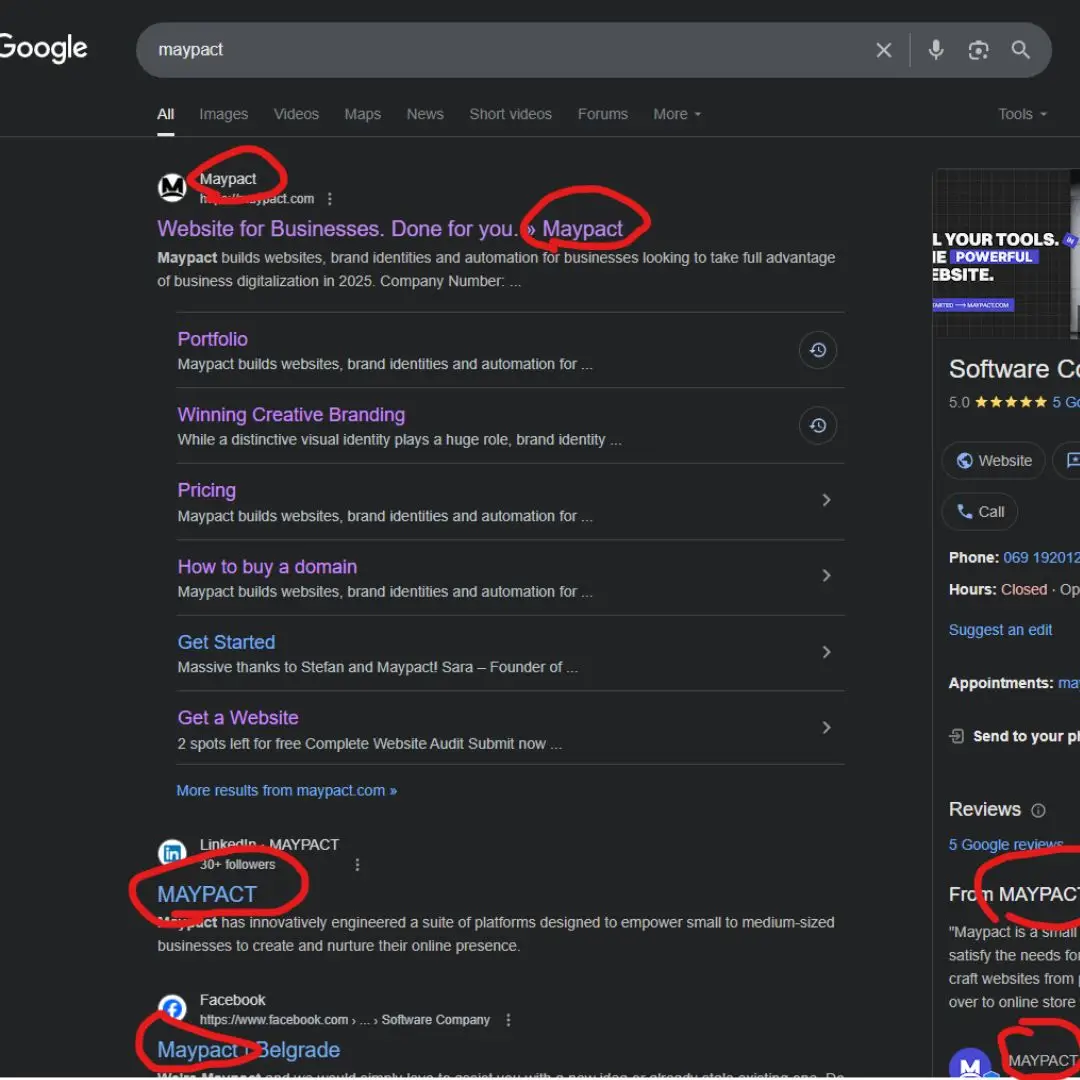Screen dimensions: 1080x1080
Task: Open three-dot menu for LinkedIn result
Action: 358,865
